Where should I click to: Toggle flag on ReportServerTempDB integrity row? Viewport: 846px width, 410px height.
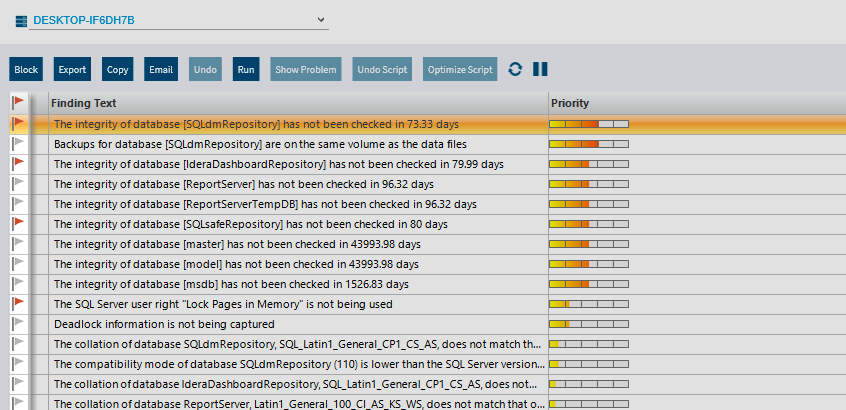(19, 204)
